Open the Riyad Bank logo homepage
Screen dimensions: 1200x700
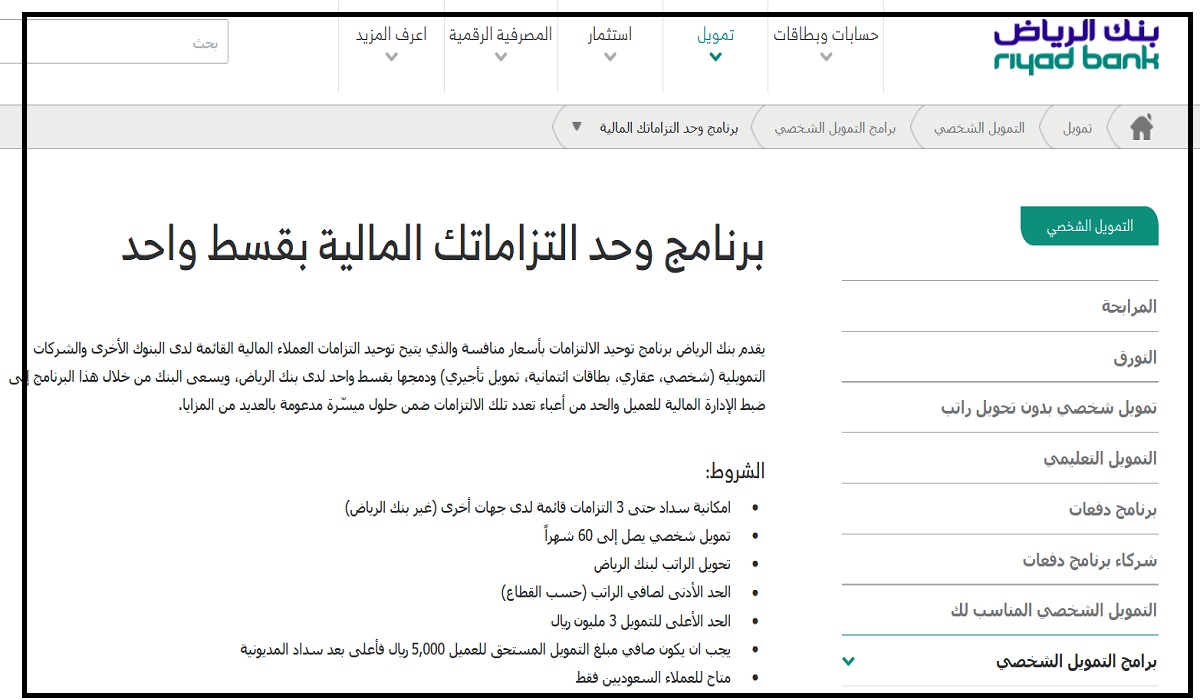click(1076, 43)
